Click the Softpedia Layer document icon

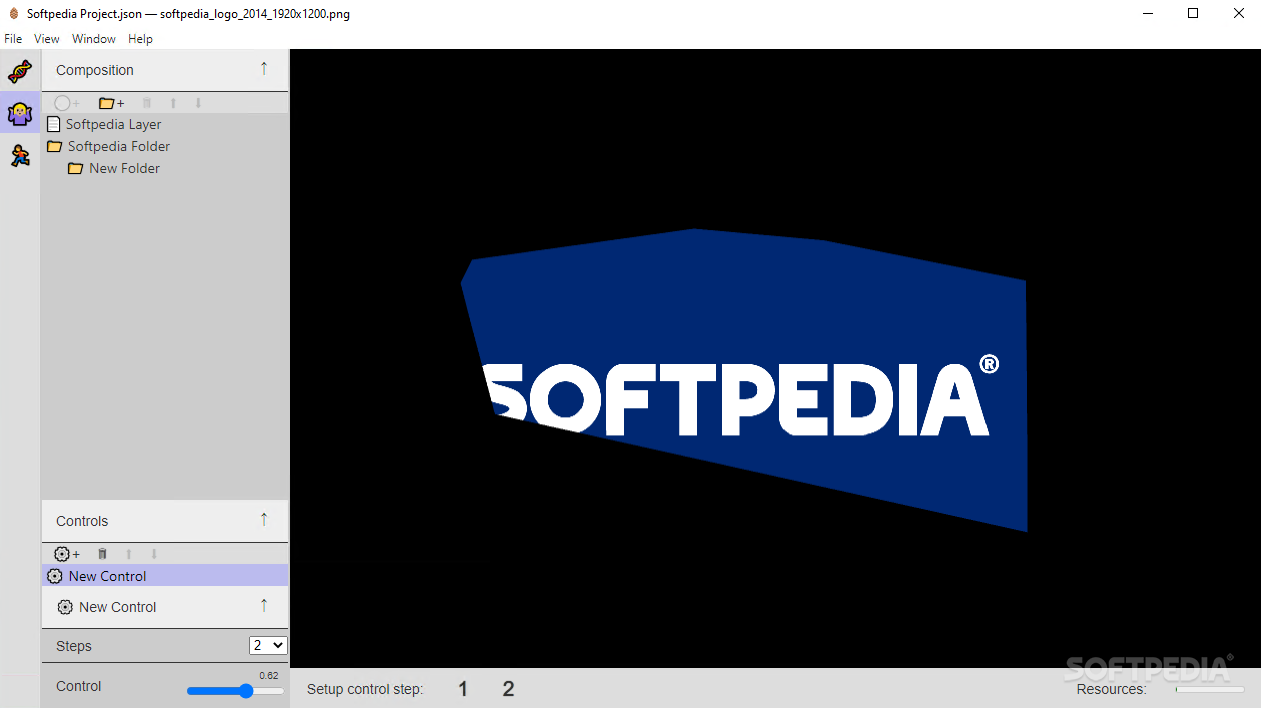pos(54,124)
